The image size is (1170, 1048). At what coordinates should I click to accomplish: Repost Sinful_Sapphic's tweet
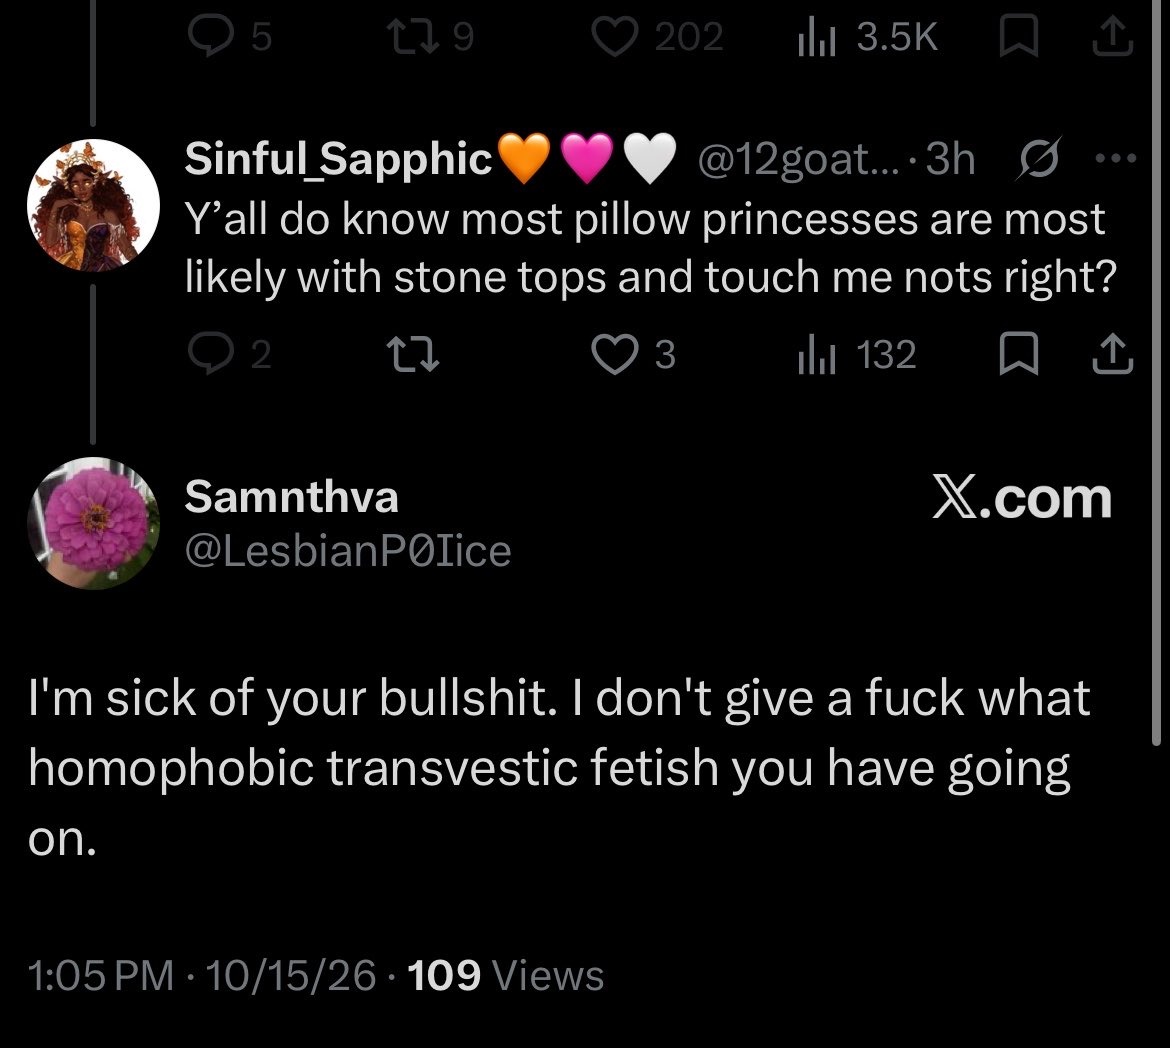413,355
